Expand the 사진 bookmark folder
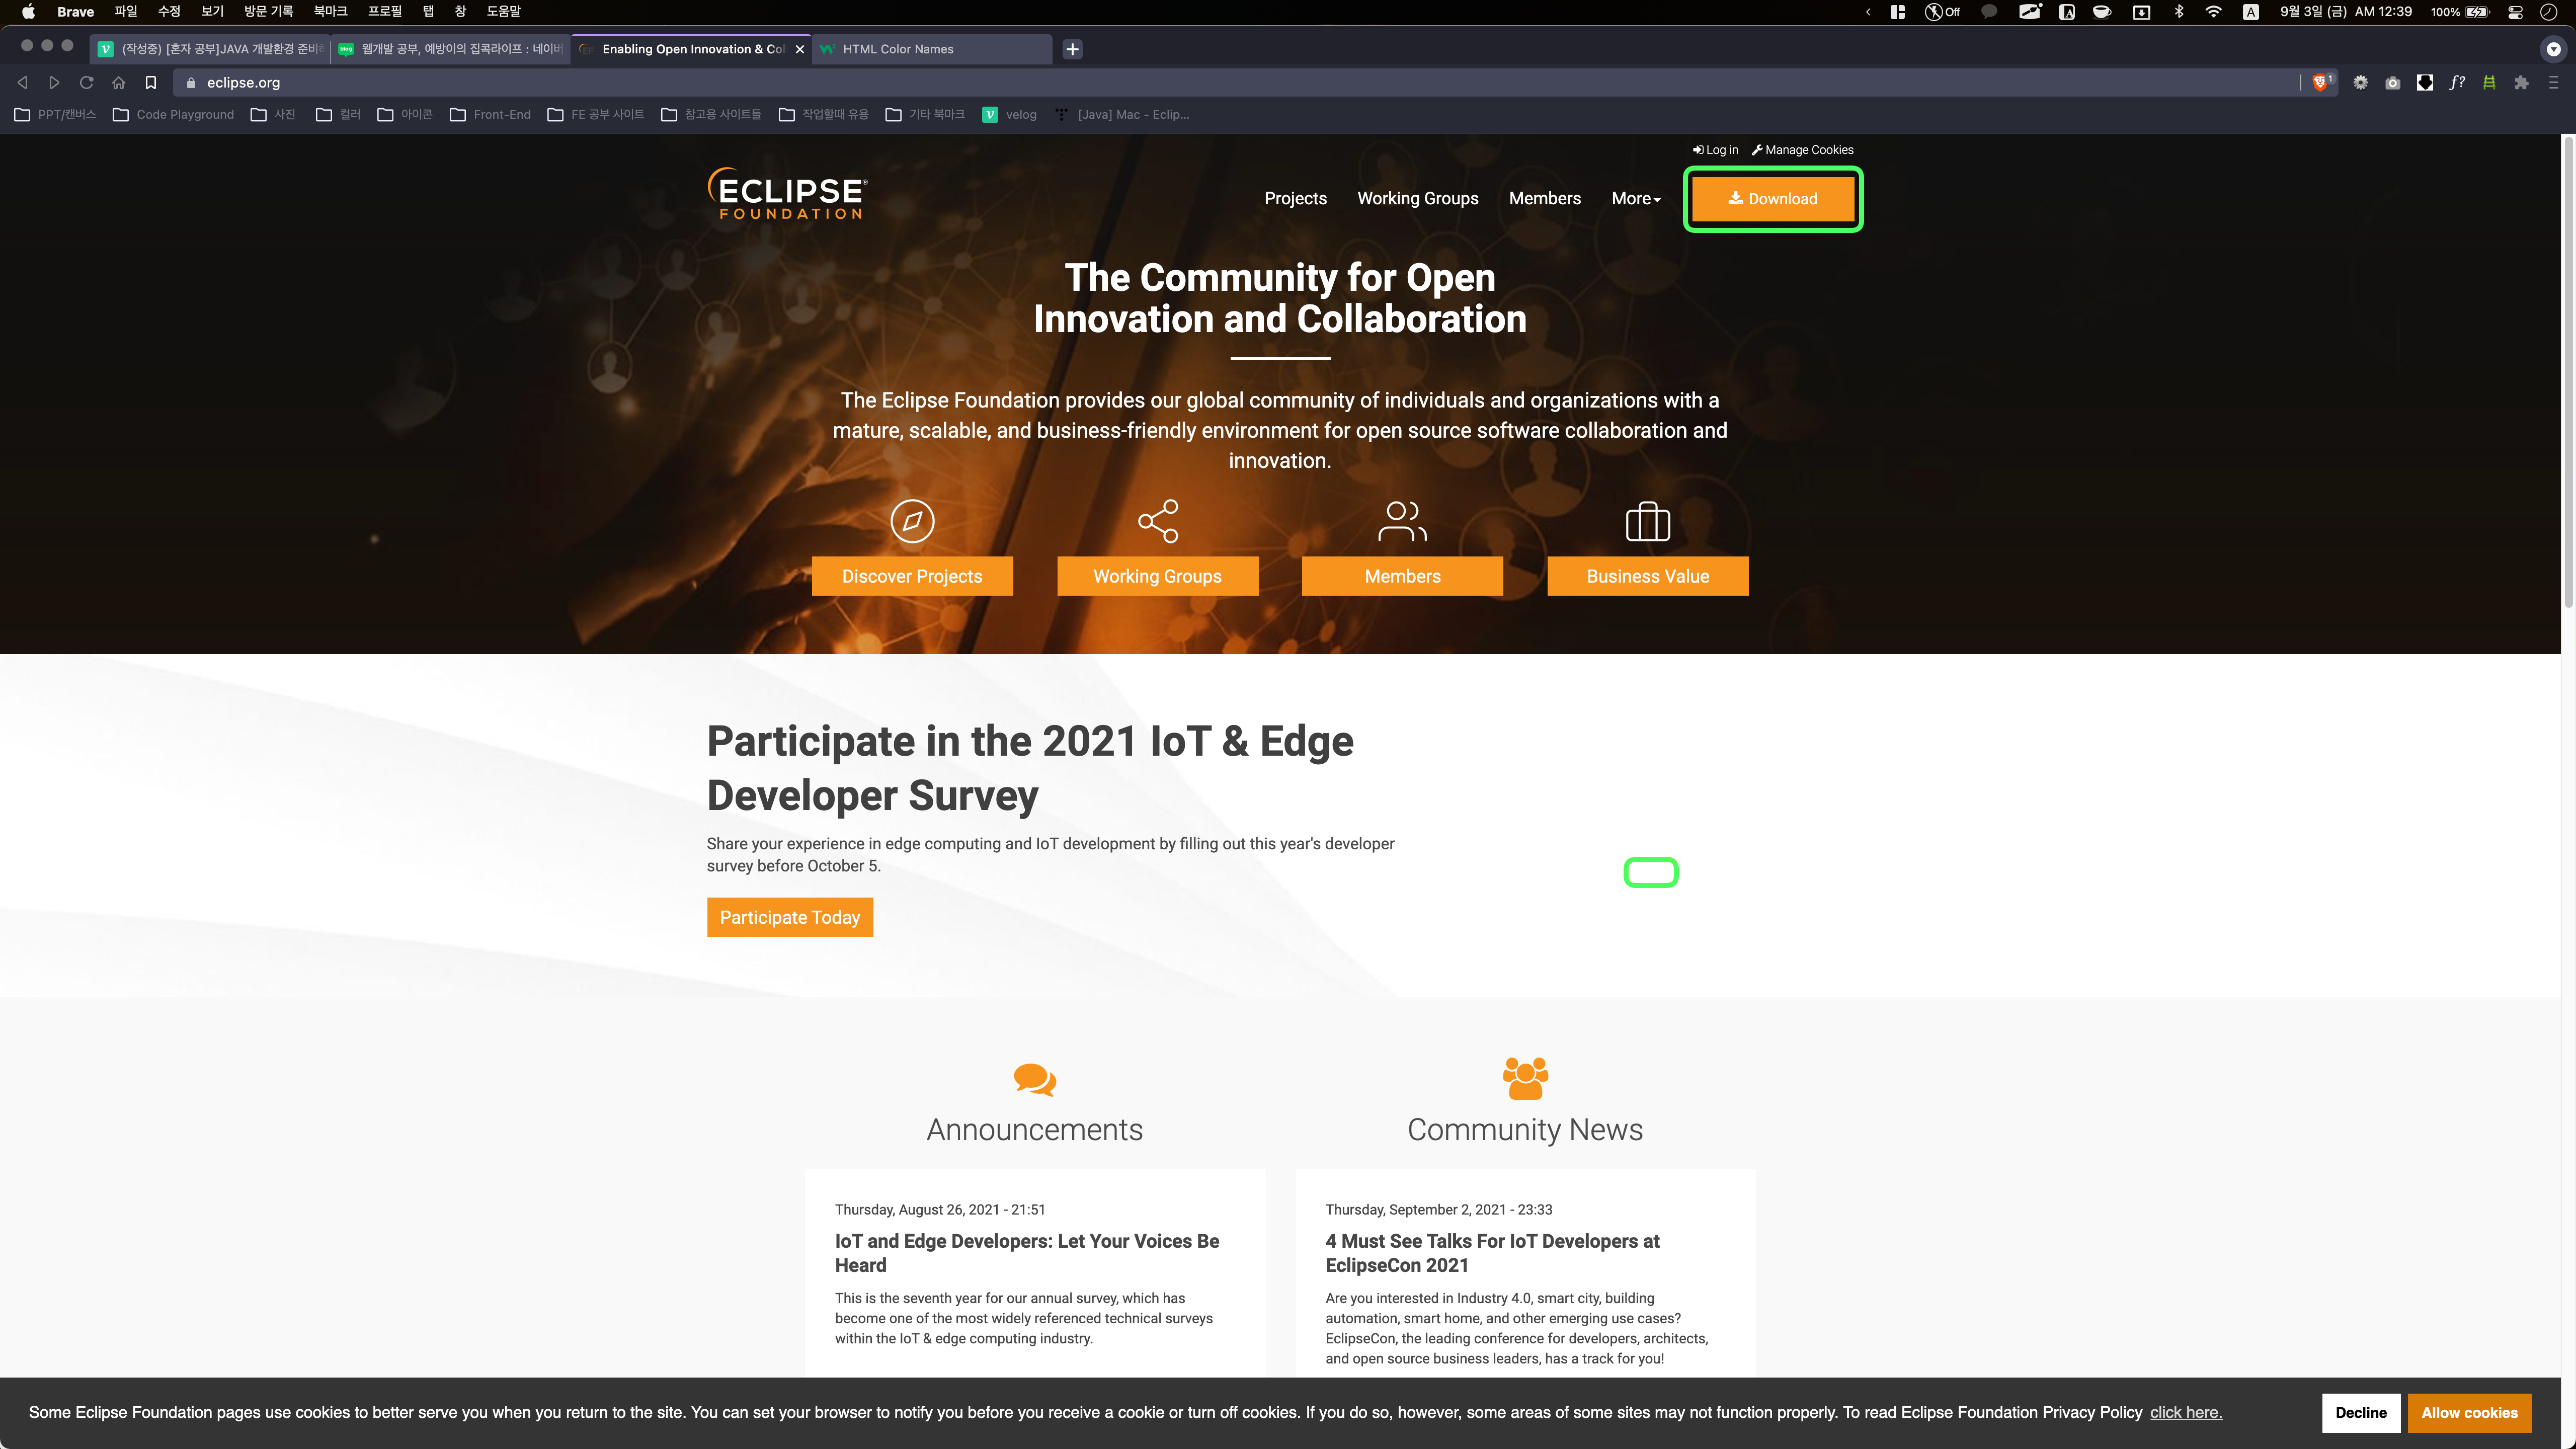Image resolution: width=2576 pixels, height=1449 pixels. [273, 115]
